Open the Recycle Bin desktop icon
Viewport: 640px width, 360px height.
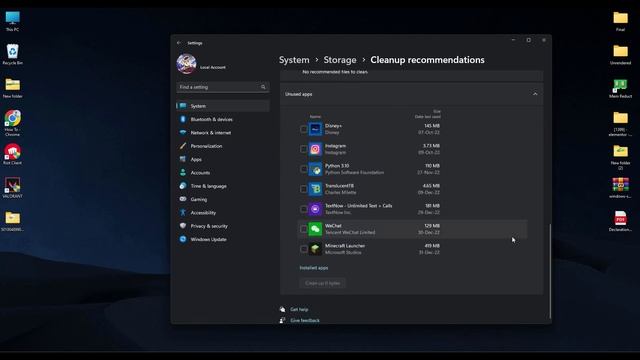tap(12, 54)
